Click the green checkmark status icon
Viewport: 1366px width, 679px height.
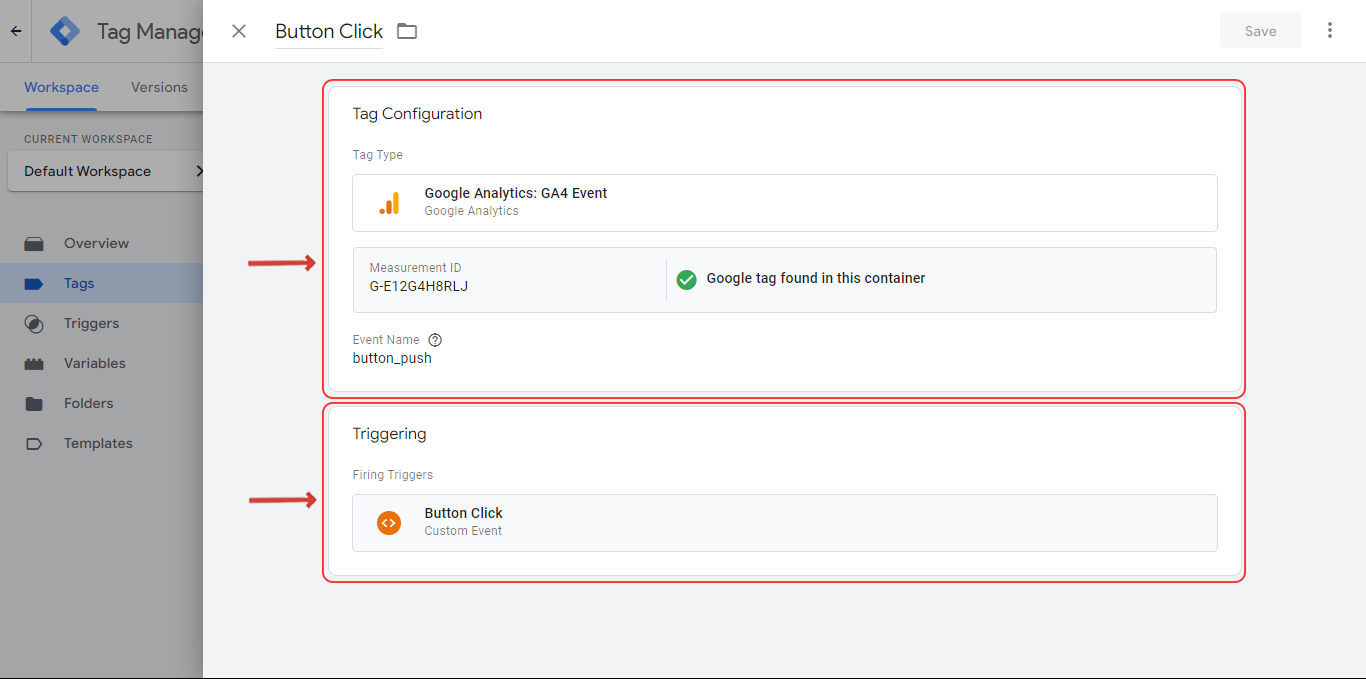click(686, 279)
